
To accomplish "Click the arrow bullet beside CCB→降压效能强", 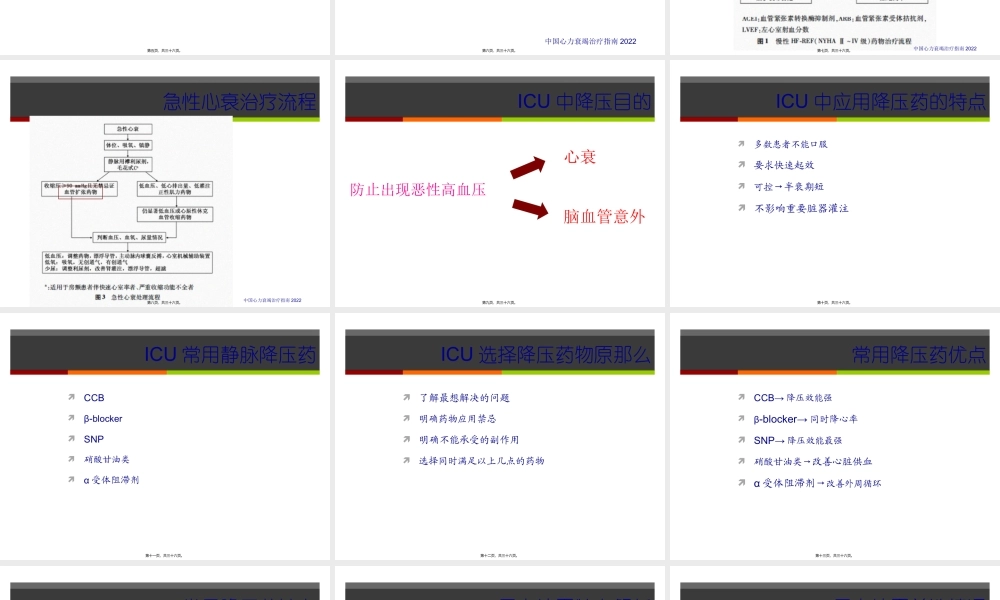I will pos(740,398).
